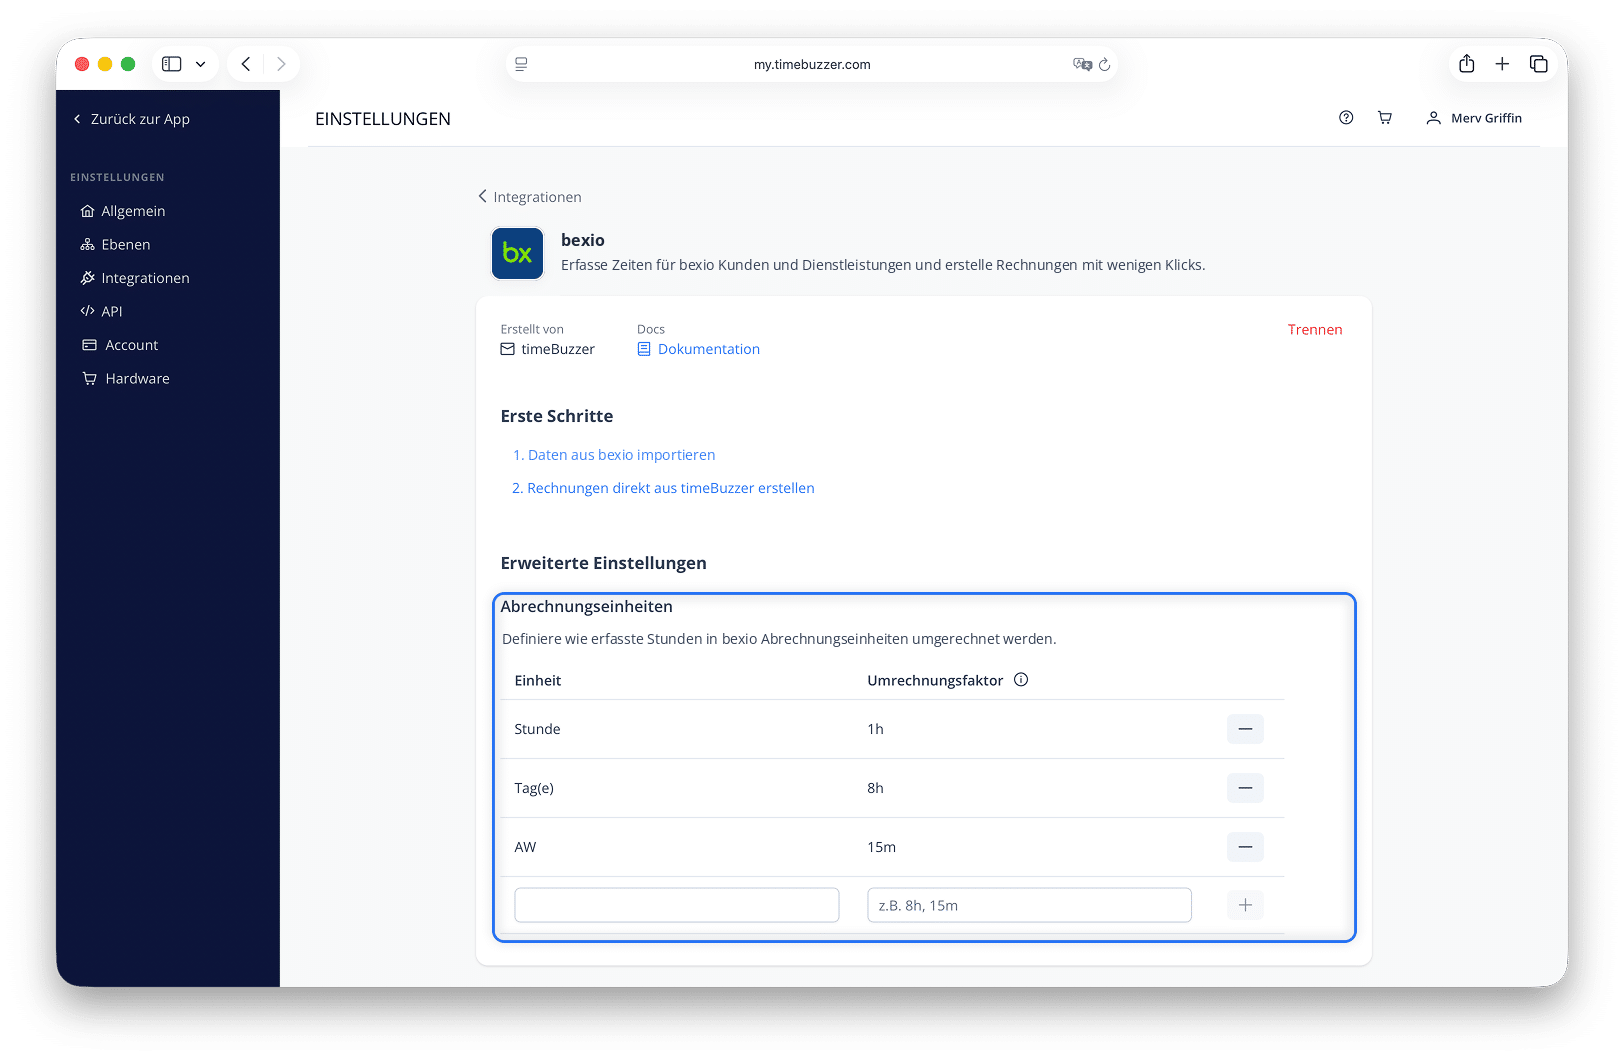The height and width of the screenshot is (1061, 1624).
Task: Open Daten aus bexio importieren link
Action: click(x=614, y=455)
